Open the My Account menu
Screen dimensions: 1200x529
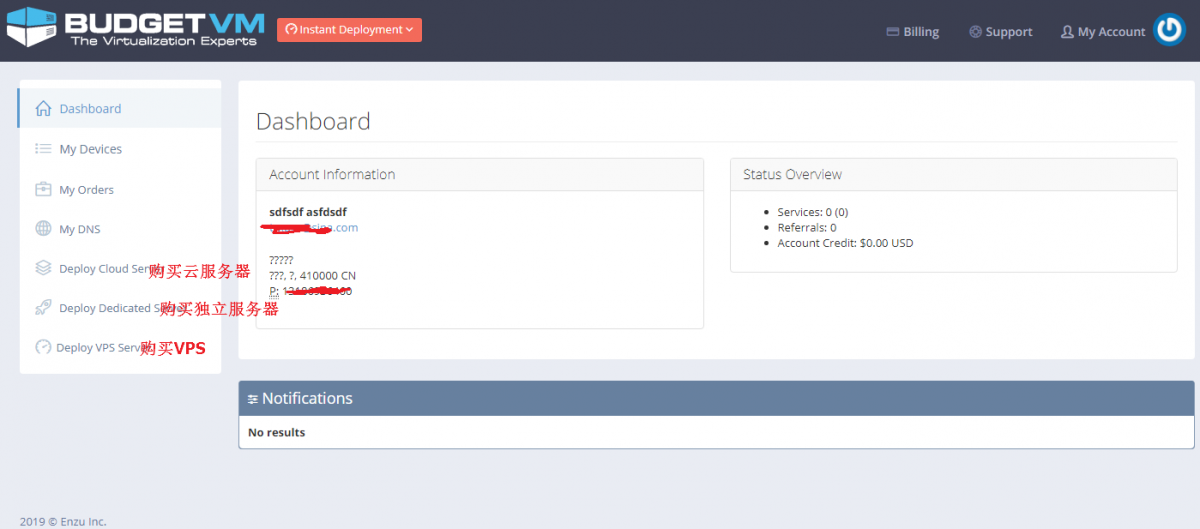pos(1102,32)
